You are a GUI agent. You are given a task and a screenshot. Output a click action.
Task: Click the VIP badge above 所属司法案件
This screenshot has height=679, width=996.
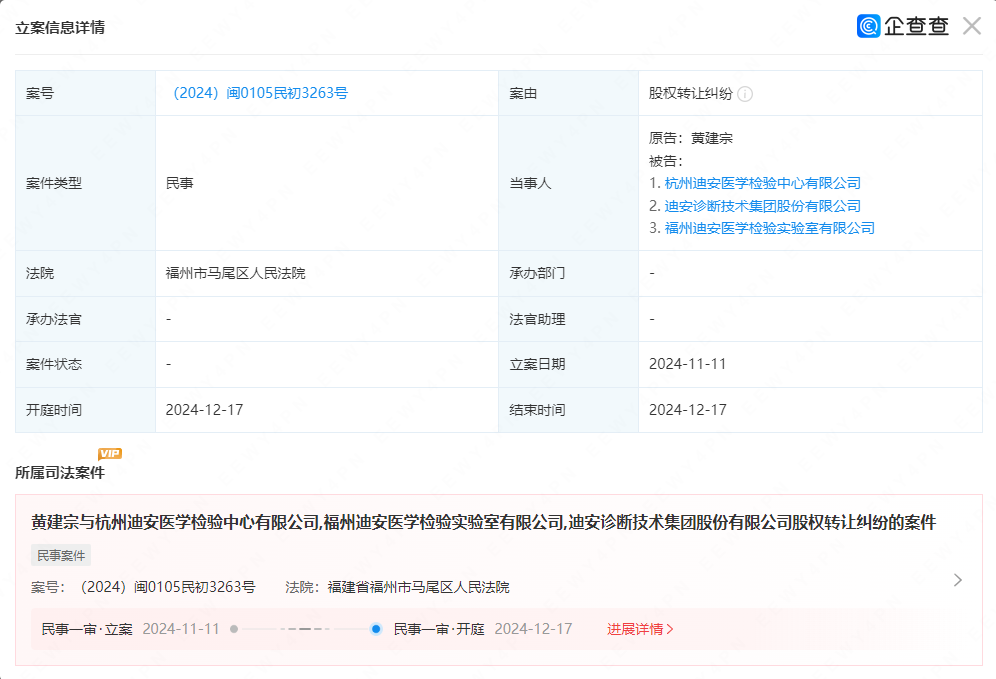[110, 454]
